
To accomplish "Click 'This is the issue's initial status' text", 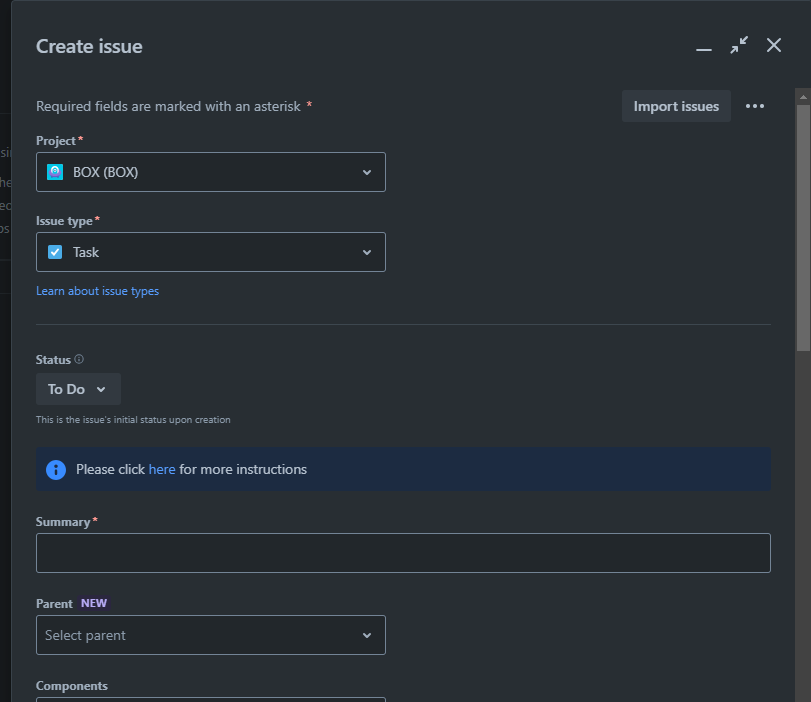I will click(133, 420).
